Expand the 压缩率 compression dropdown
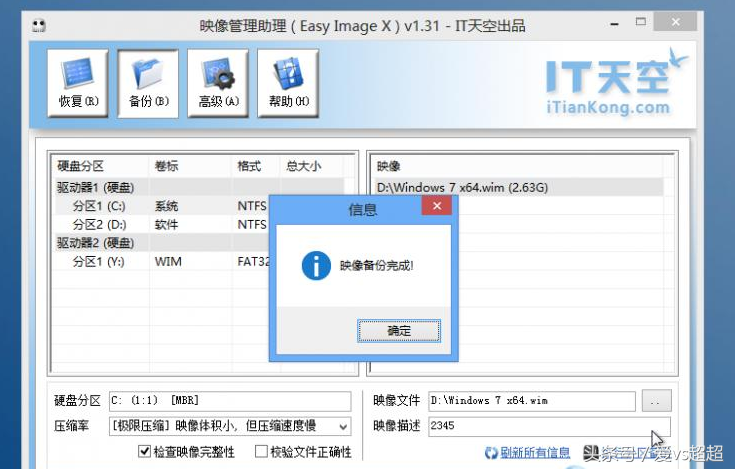Viewport: 735px width, 469px height. coord(344,426)
